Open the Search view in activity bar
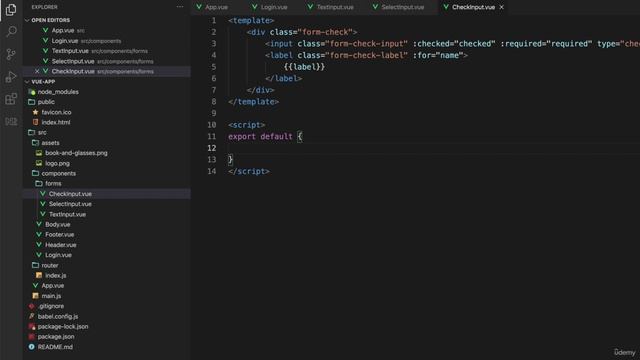The height and width of the screenshot is (360, 640). pyautogui.click(x=11, y=31)
